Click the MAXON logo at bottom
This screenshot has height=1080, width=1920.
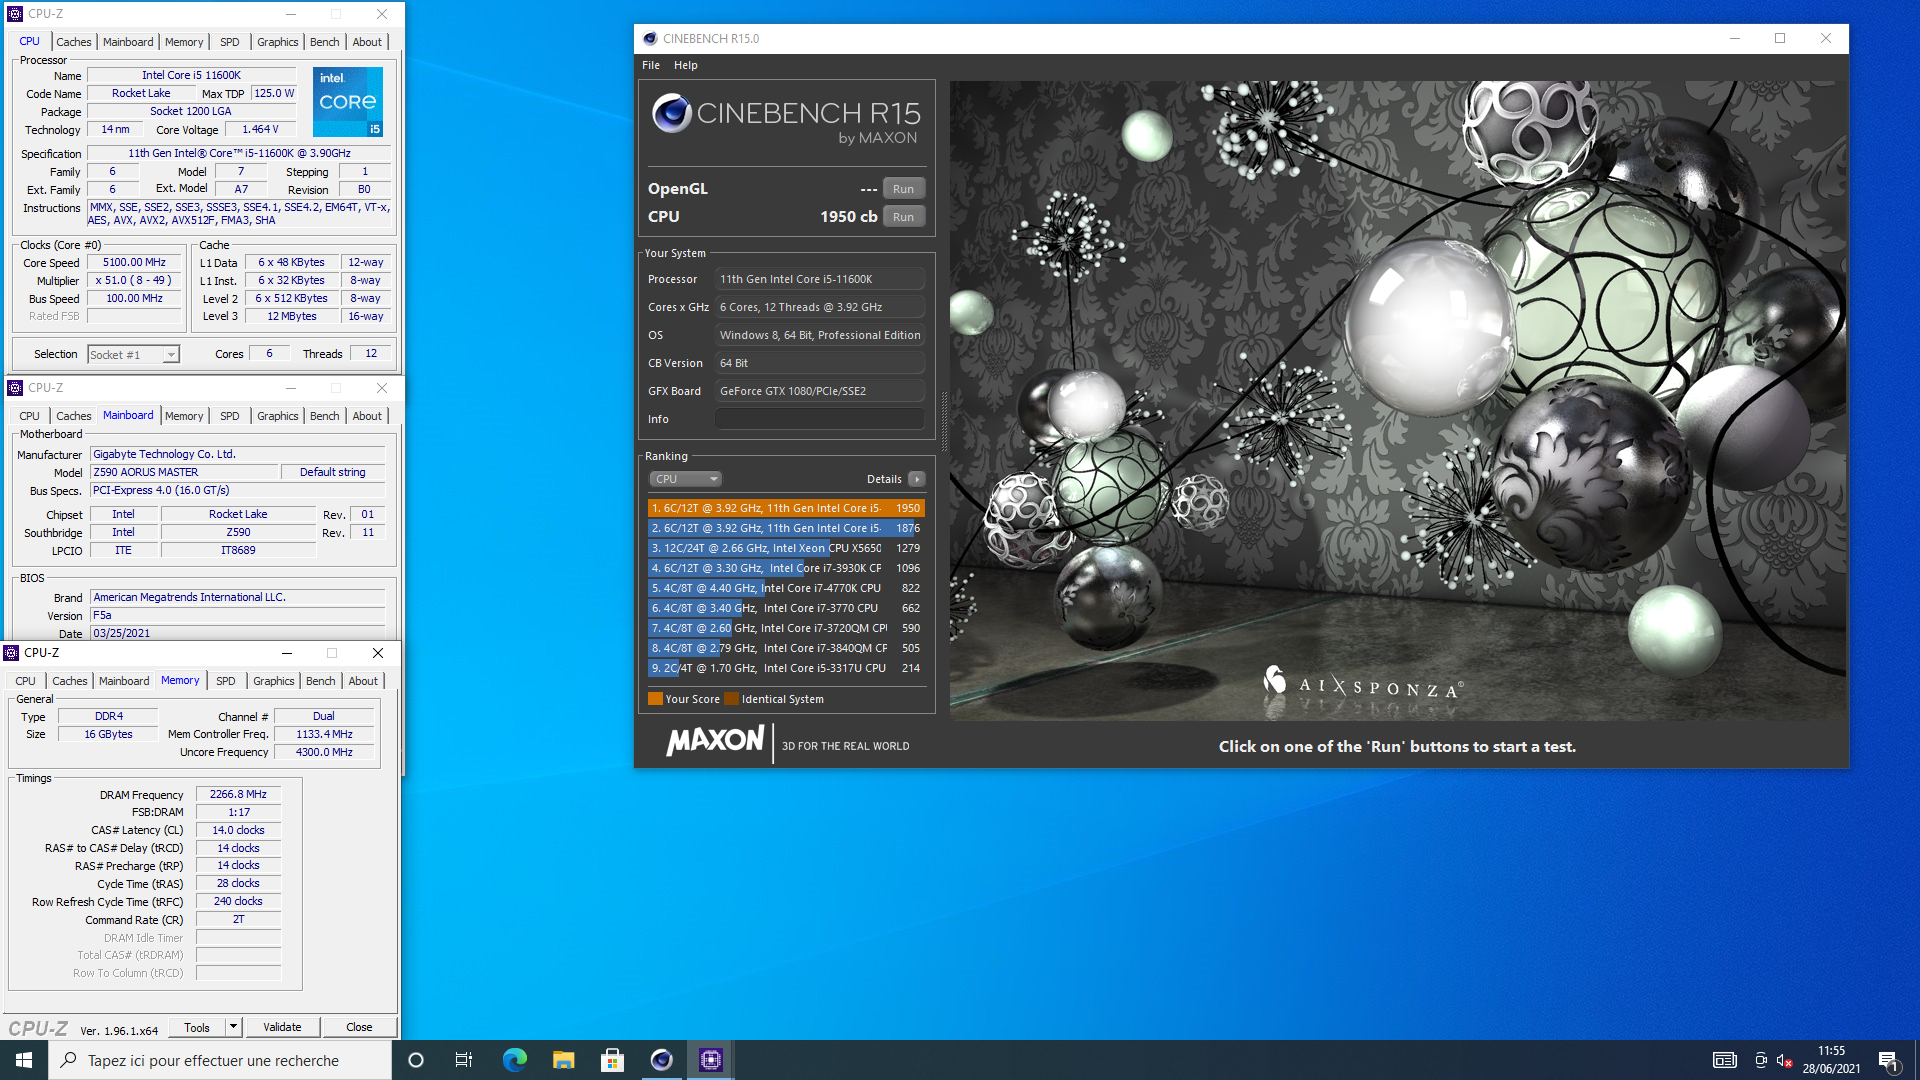tap(715, 741)
